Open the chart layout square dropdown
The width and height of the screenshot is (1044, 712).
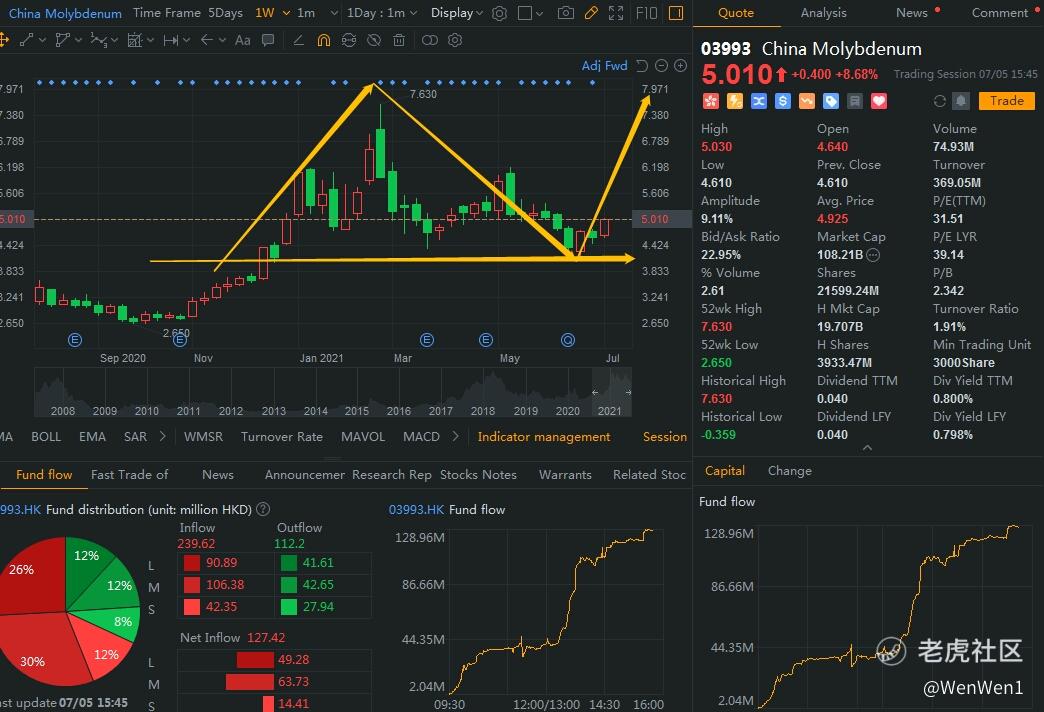[531, 13]
